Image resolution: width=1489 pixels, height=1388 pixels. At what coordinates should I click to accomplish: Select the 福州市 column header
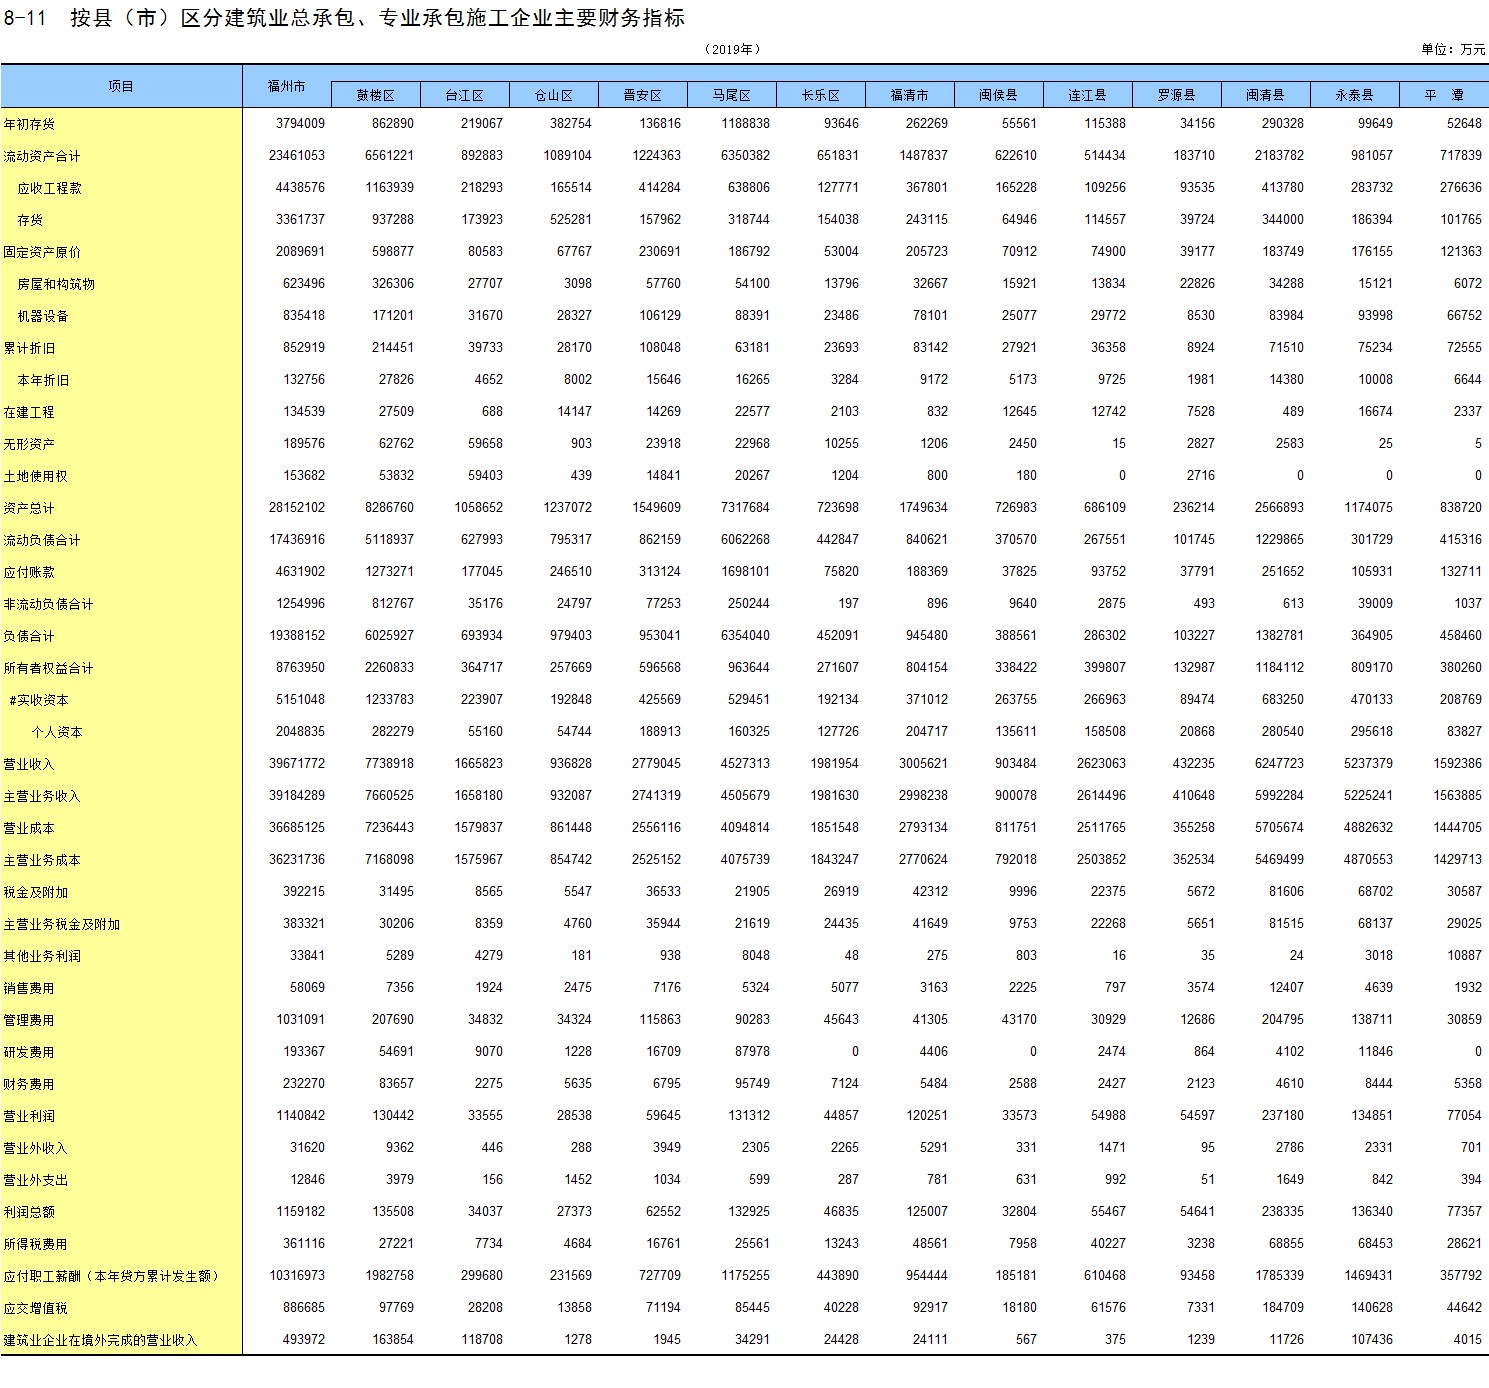pyautogui.click(x=287, y=87)
